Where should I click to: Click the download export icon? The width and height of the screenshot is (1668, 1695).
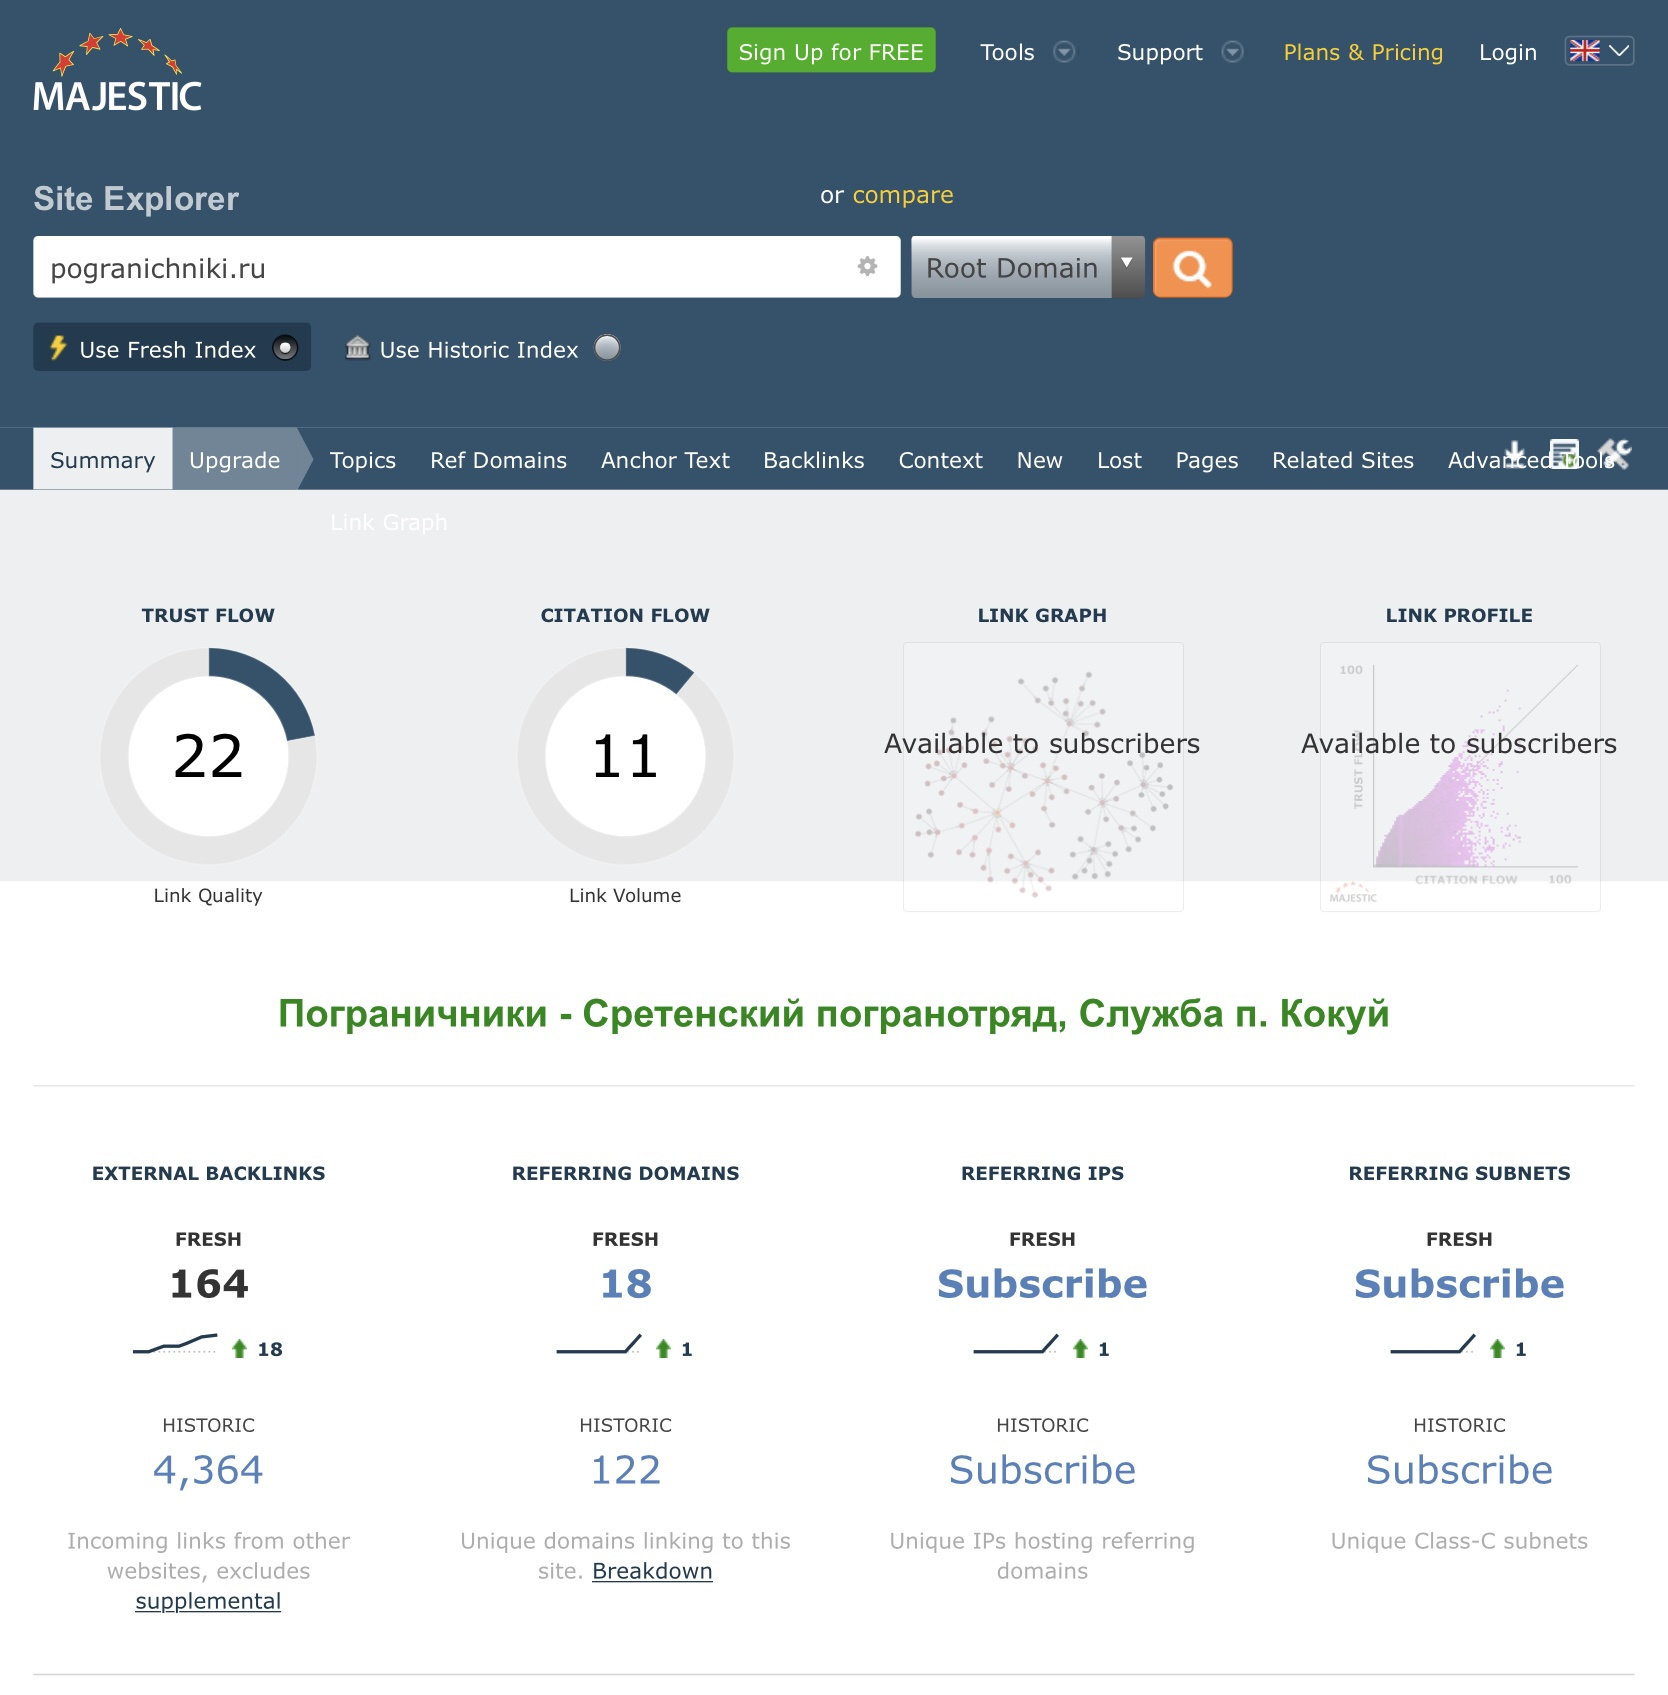click(1515, 454)
